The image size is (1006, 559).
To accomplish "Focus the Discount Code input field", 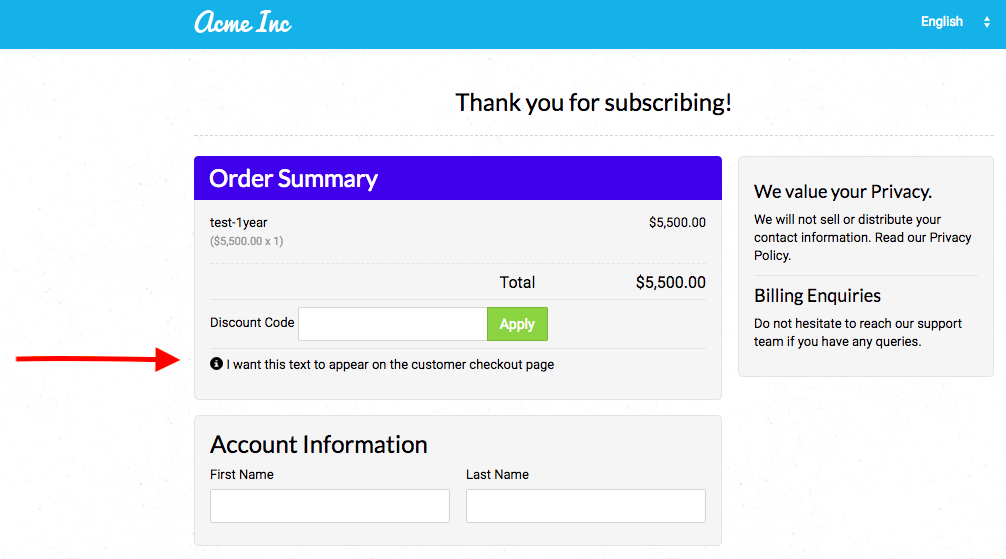I will click(x=393, y=324).
